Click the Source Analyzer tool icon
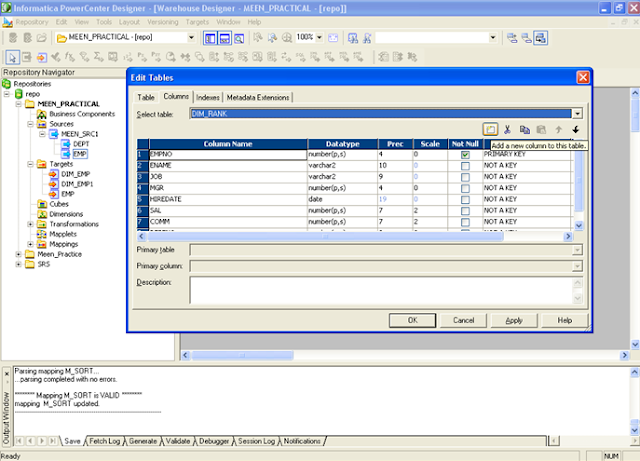 coord(512,38)
